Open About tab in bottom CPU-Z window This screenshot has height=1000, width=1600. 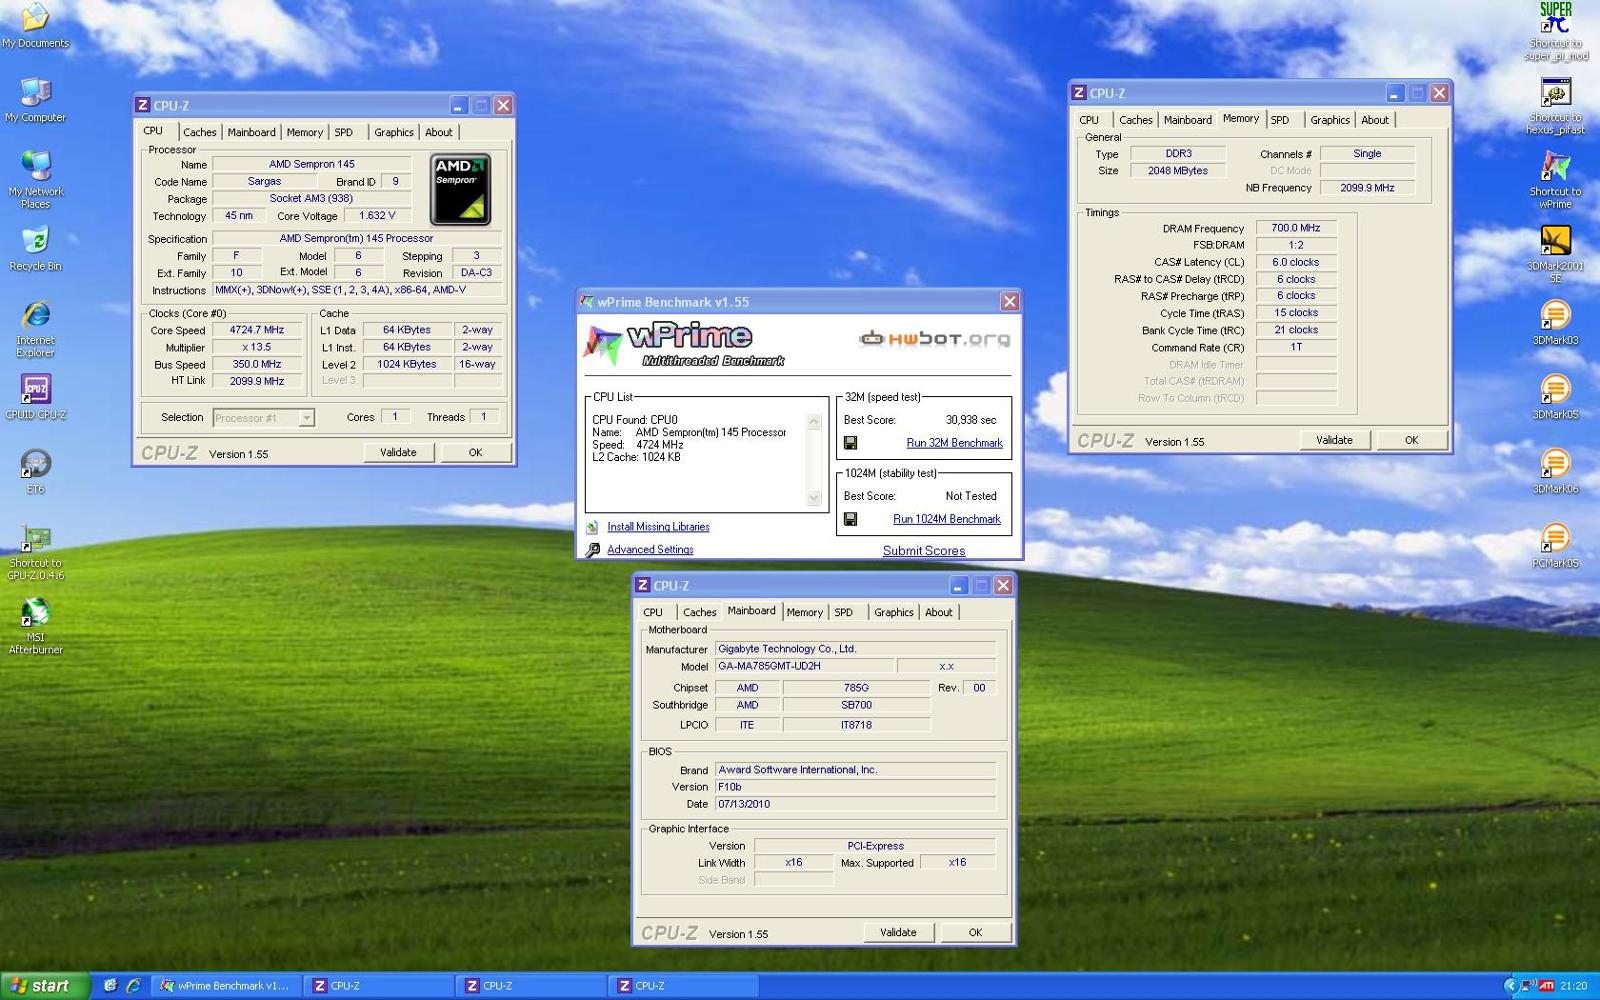click(938, 612)
